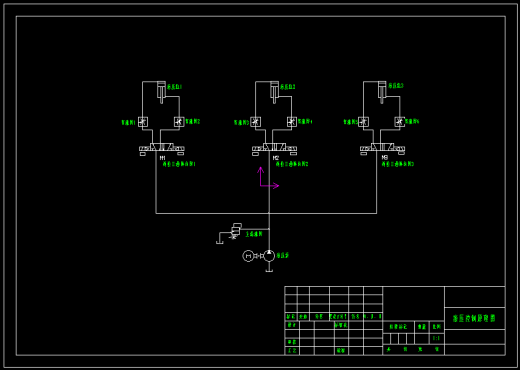Click the green label beside the relief valve
This screenshot has height=370, width=520.
pyautogui.click(x=254, y=234)
